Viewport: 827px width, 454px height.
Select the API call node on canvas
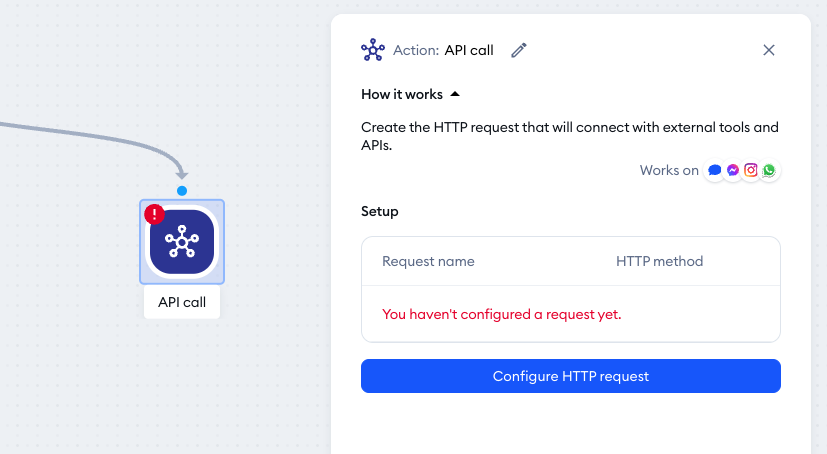182,242
